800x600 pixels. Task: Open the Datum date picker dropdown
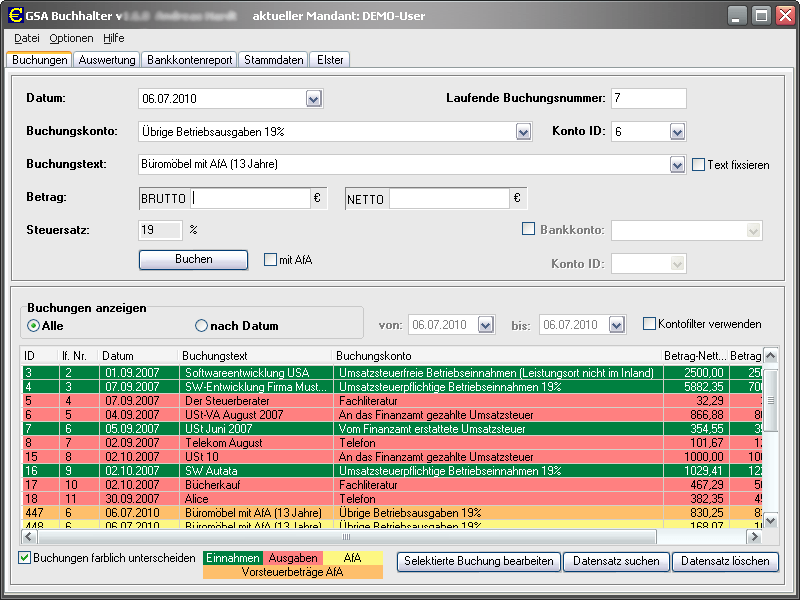click(x=313, y=99)
